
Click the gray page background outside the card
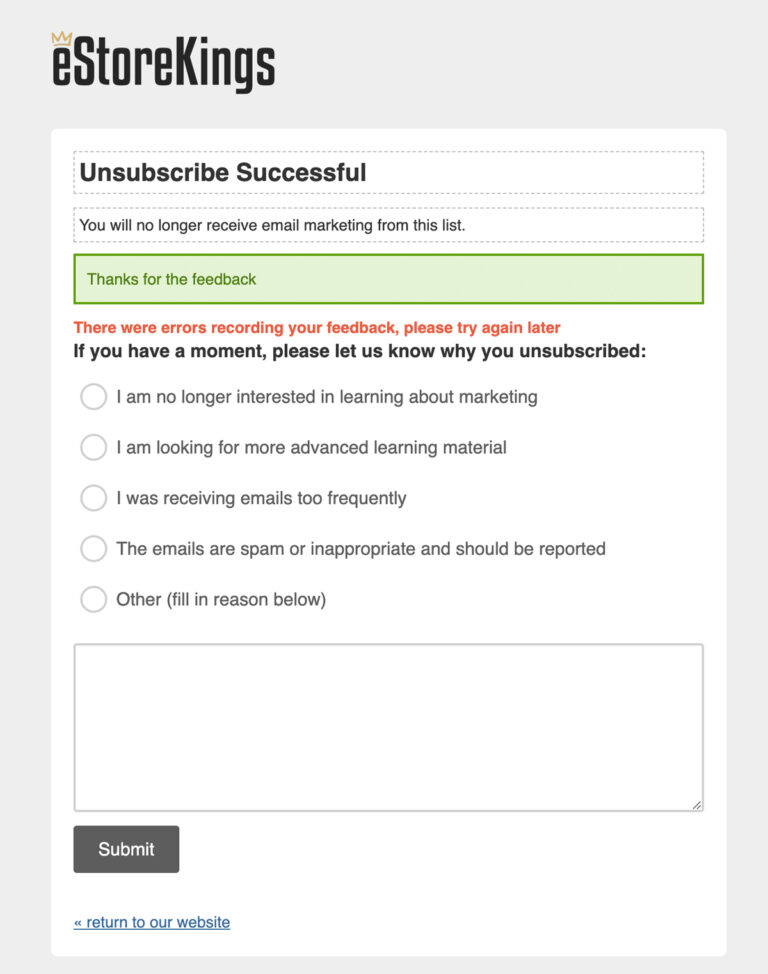coord(20,500)
